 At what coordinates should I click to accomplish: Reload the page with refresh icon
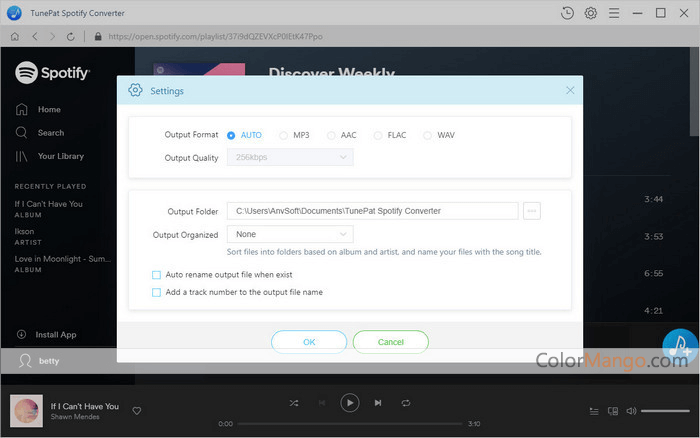tap(76, 36)
